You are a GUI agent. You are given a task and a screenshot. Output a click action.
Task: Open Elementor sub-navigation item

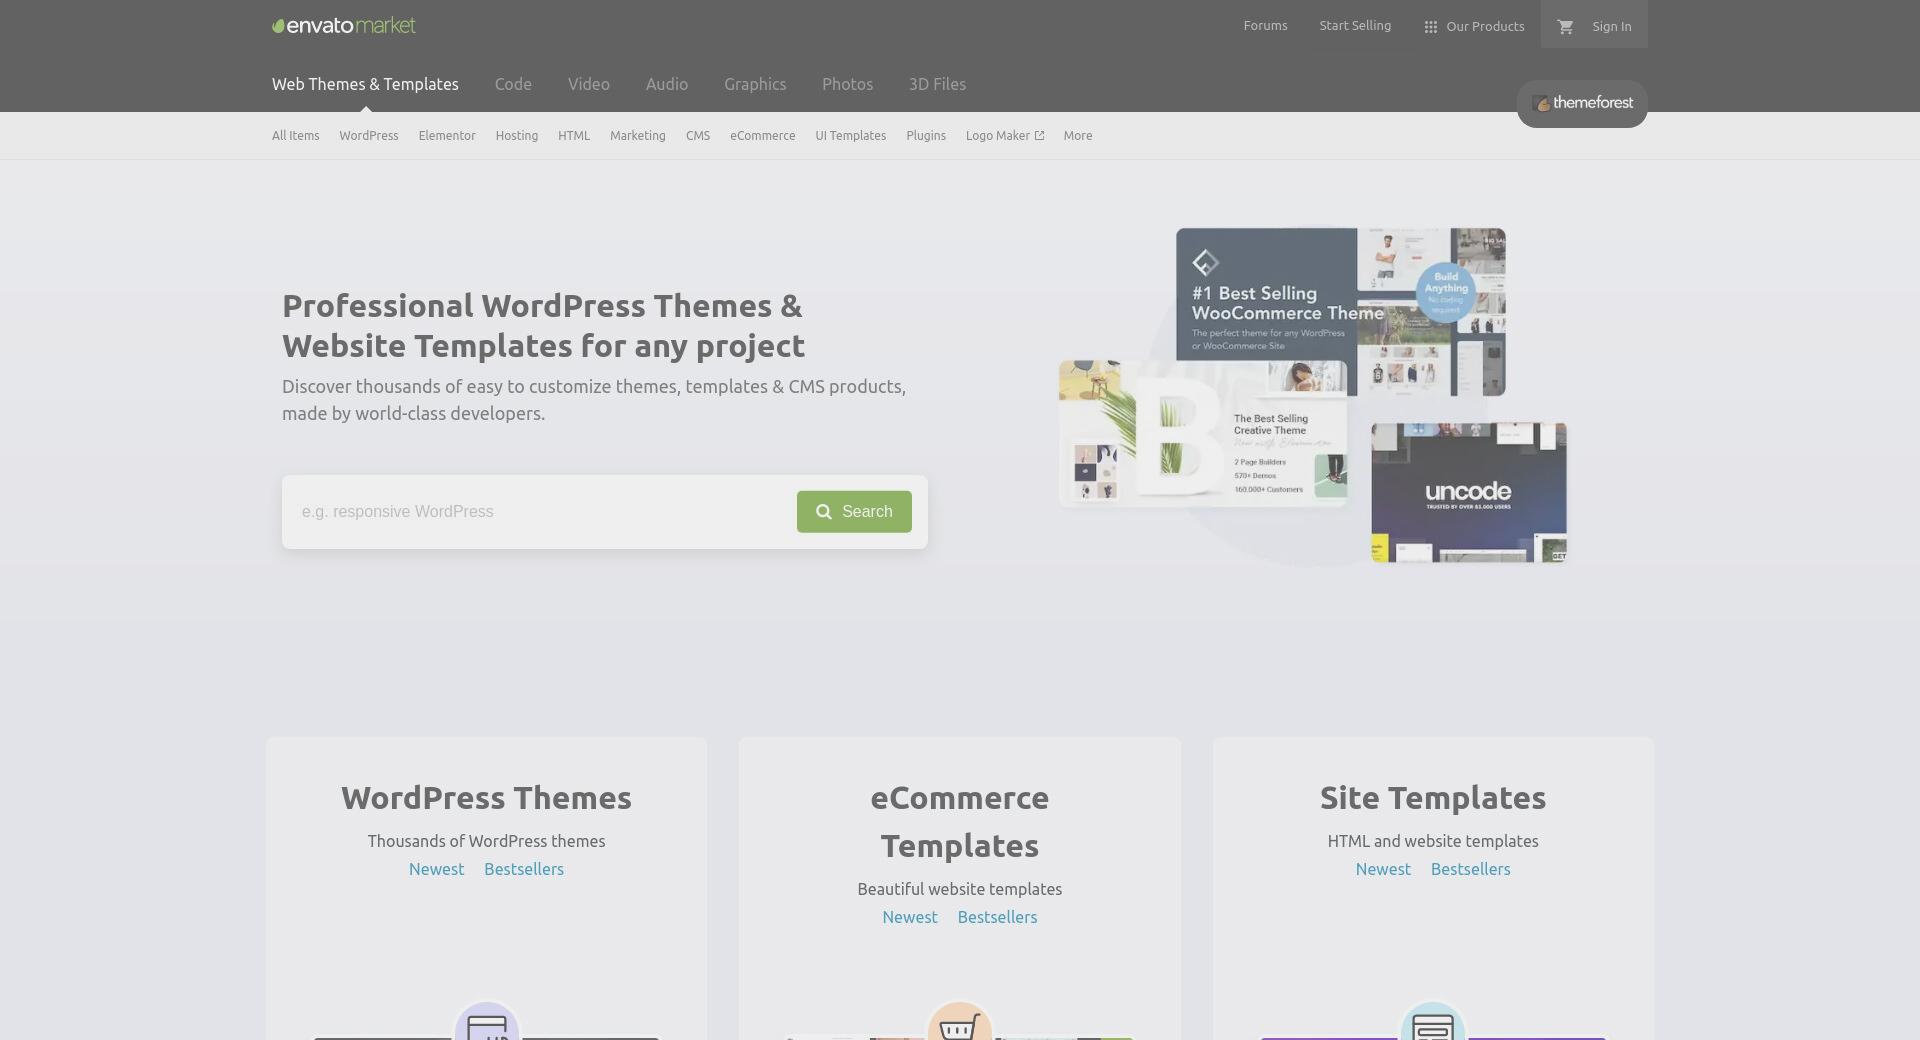coord(447,136)
